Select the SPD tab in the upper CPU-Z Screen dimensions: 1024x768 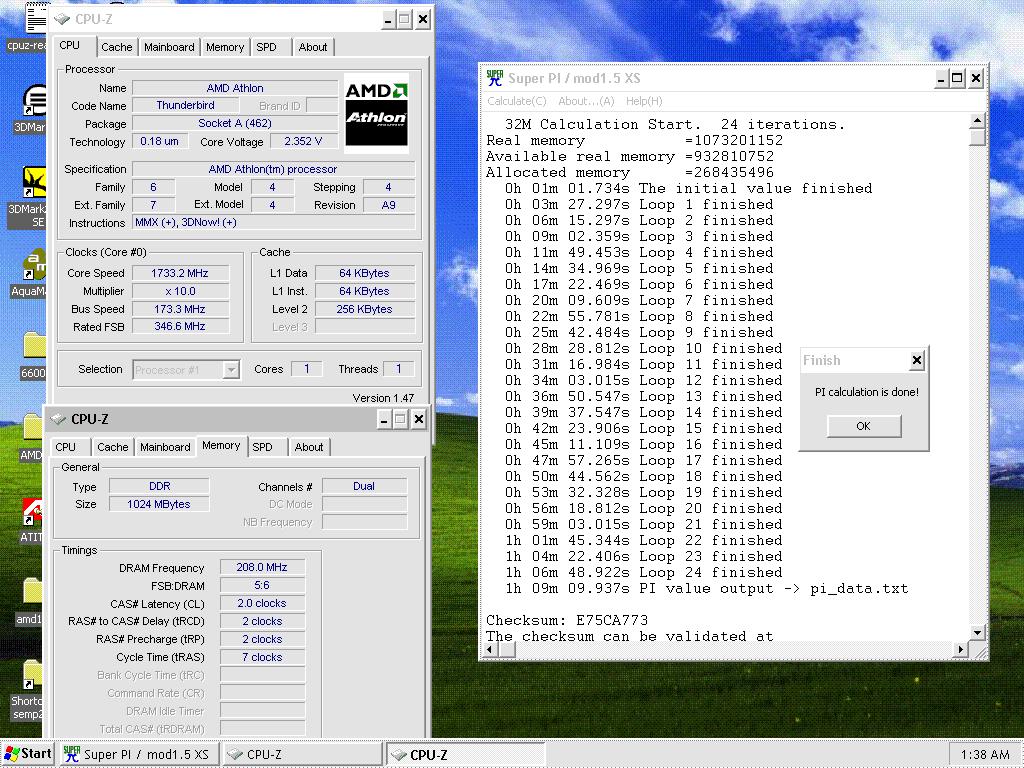(x=266, y=47)
